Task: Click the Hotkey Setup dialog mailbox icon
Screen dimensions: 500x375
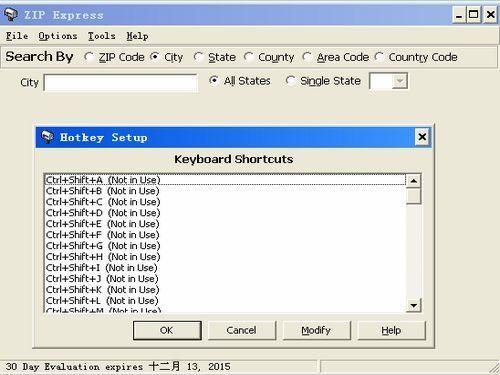Action: pos(47,137)
